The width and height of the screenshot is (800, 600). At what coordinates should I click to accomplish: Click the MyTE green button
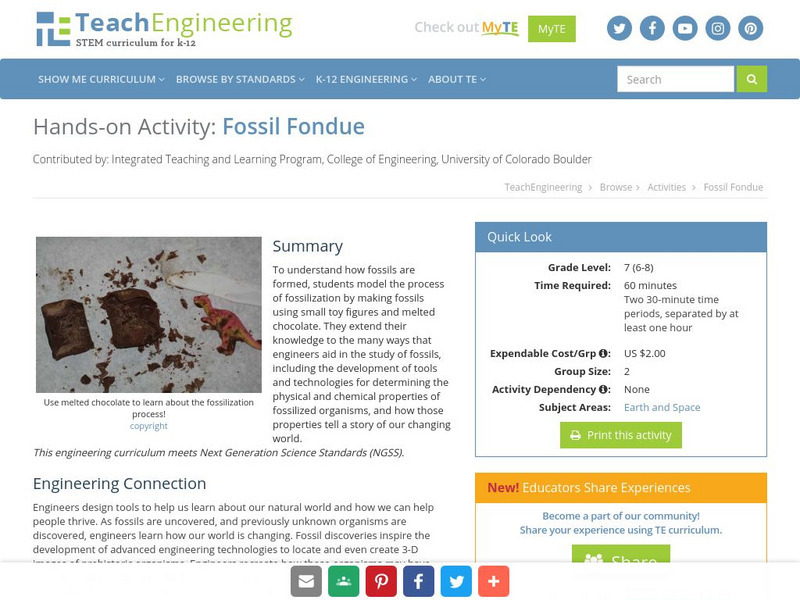pyautogui.click(x=552, y=29)
